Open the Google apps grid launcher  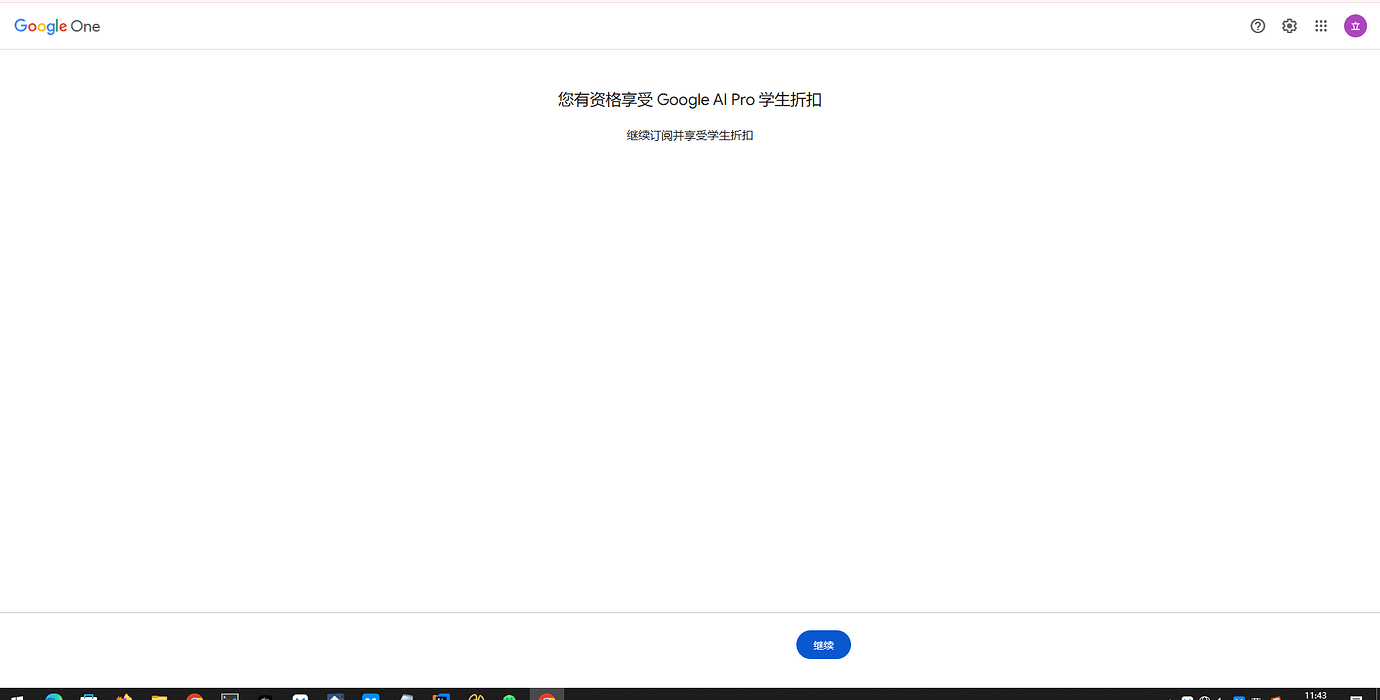[x=1321, y=26]
